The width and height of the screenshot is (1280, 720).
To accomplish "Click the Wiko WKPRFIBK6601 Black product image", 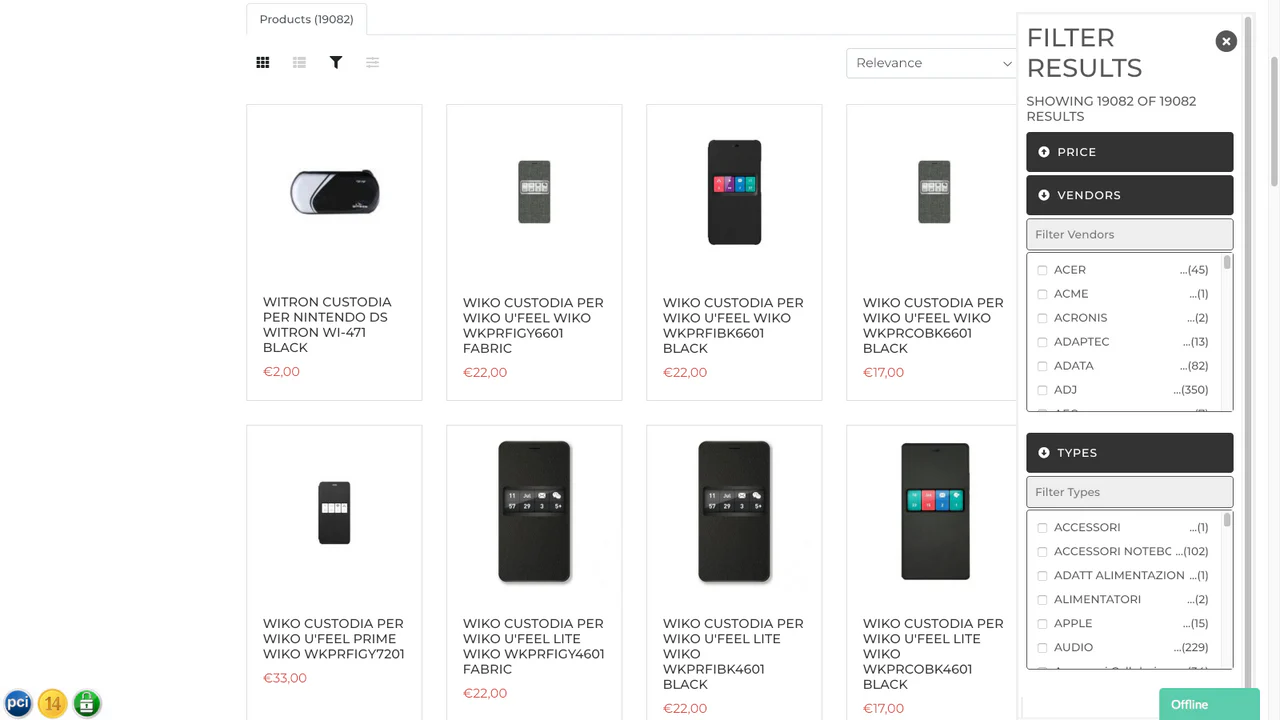I will [734, 192].
